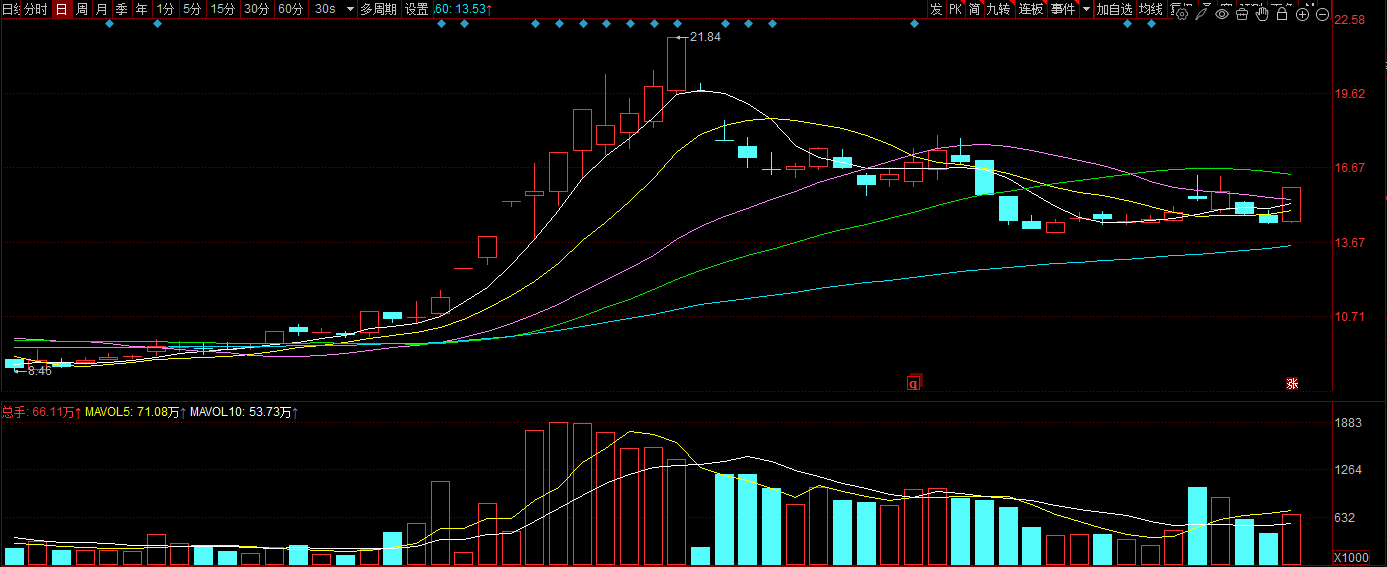Click the 1264 volume axis value
This screenshot has height=567, width=1387.
pyautogui.click(x=1350, y=470)
